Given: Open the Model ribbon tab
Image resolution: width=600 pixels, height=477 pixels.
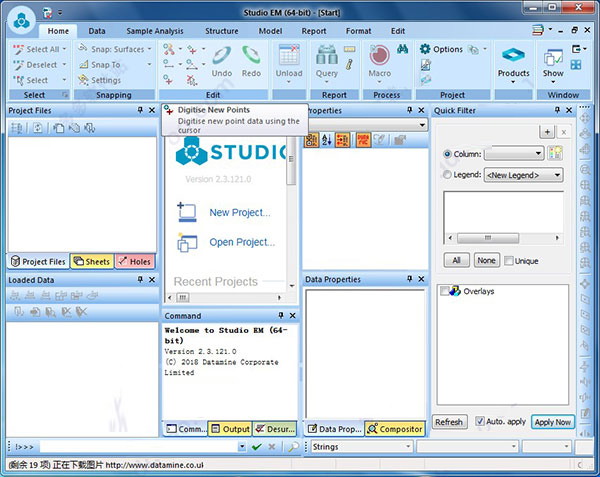Looking at the screenshot, I should point(270,31).
